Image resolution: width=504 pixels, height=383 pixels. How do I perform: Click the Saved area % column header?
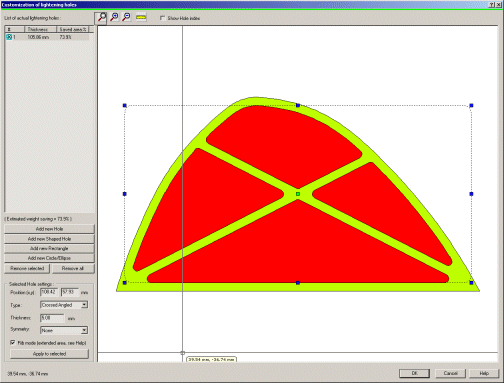coord(73,29)
